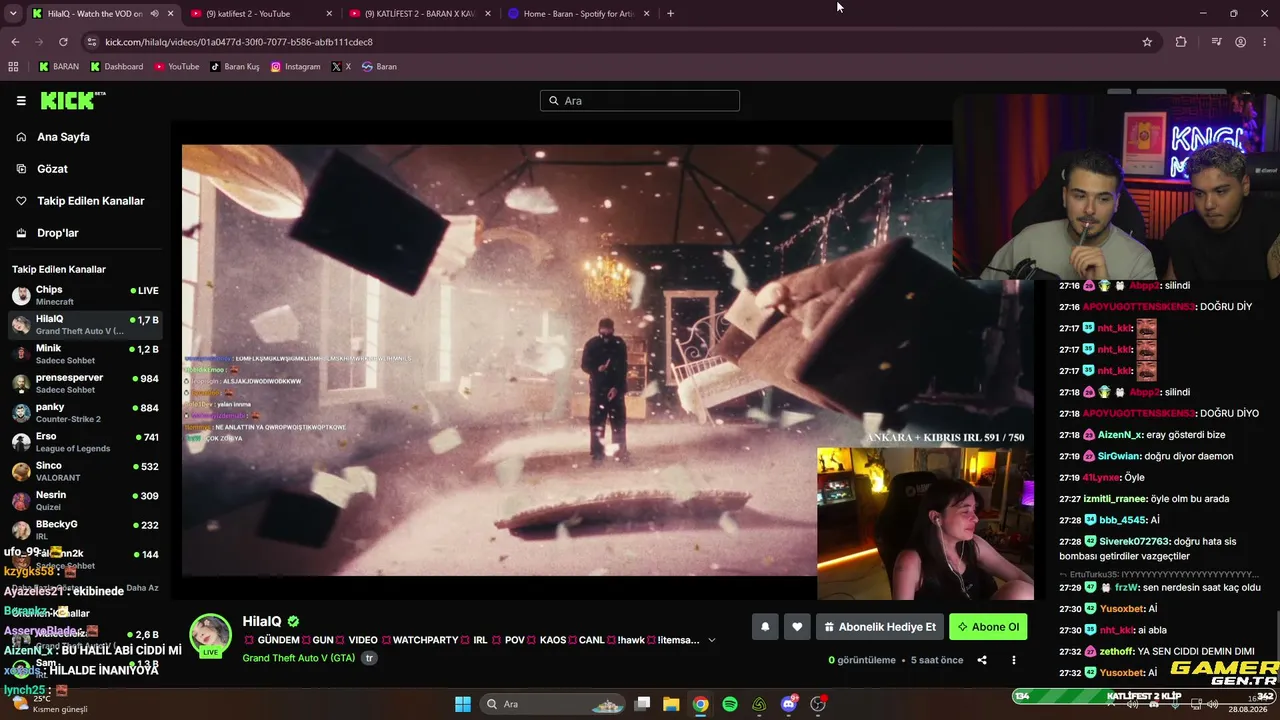Switch to the KATLİFEST 2 - BARAN X tab
The width and height of the screenshot is (1280, 720).
click(420, 14)
